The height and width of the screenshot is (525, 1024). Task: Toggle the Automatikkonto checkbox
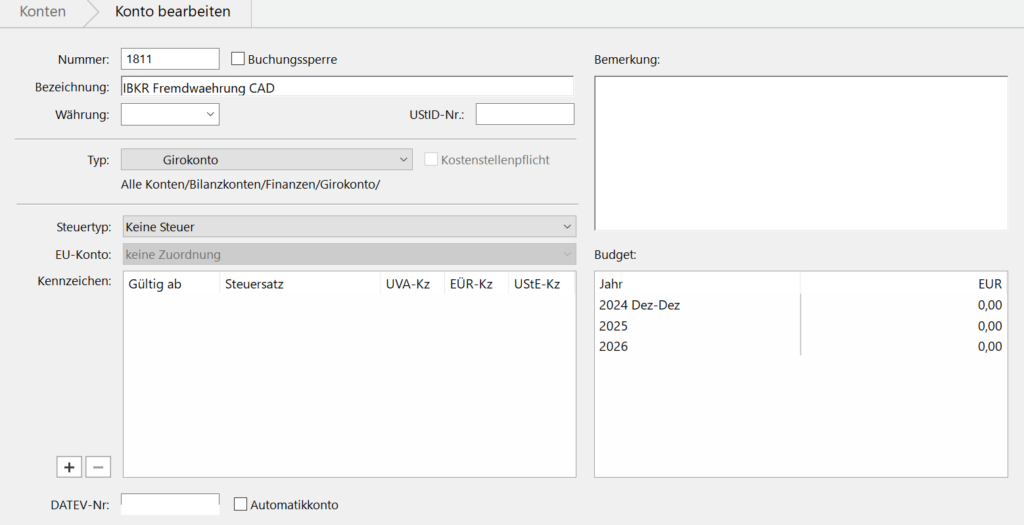[240, 505]
